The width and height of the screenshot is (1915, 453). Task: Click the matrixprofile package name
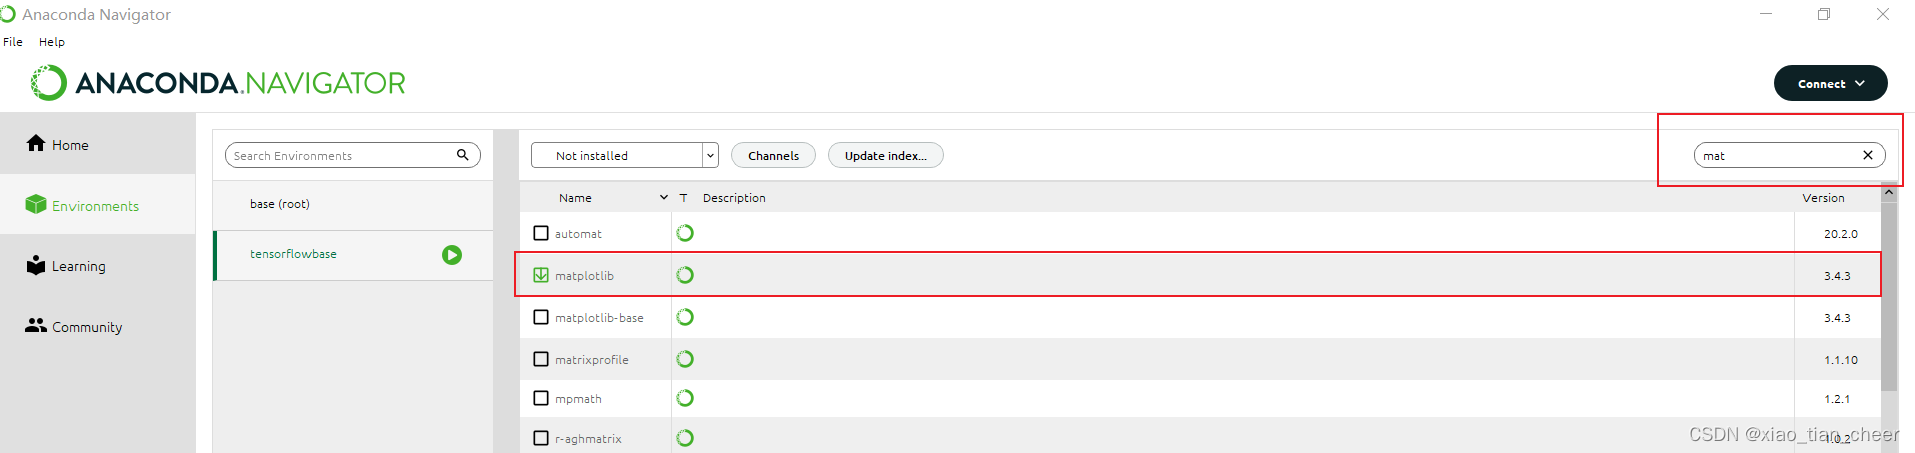click(592, 360)
